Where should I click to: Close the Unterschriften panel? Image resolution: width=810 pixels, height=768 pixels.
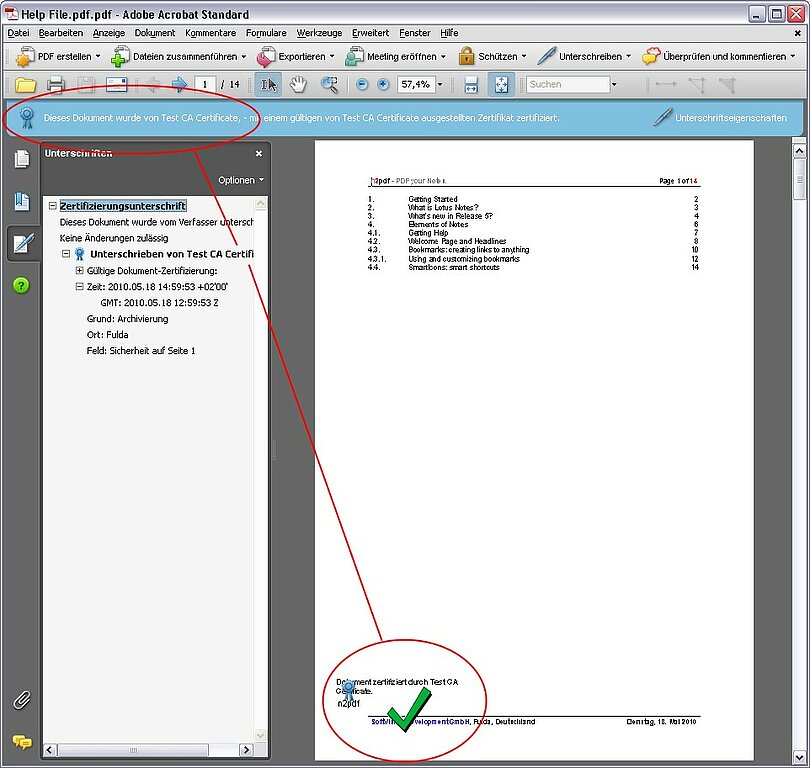point(259,153)
